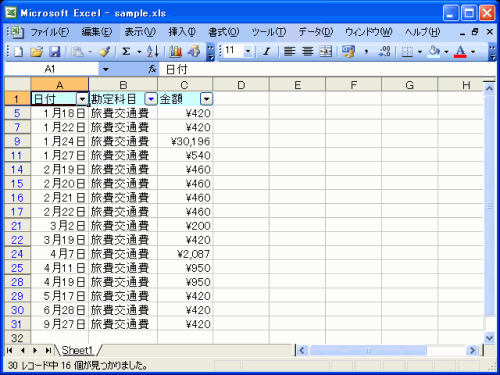Click the Format Painter brush icon
The image size is (500, 375).
(x=104, y=51)
